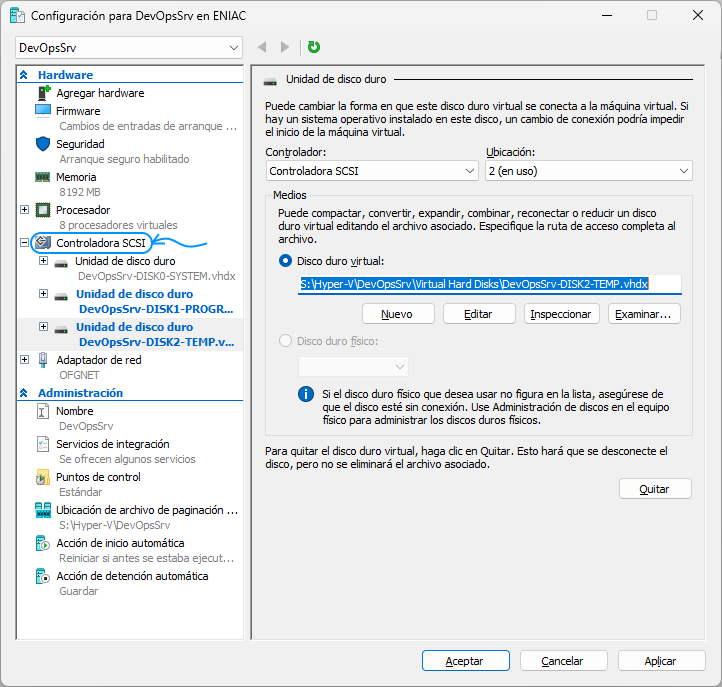This screenshot has width=722, height=687.
Task: Click "8 procesadores virtuales" text
Action: click(118, 225)
